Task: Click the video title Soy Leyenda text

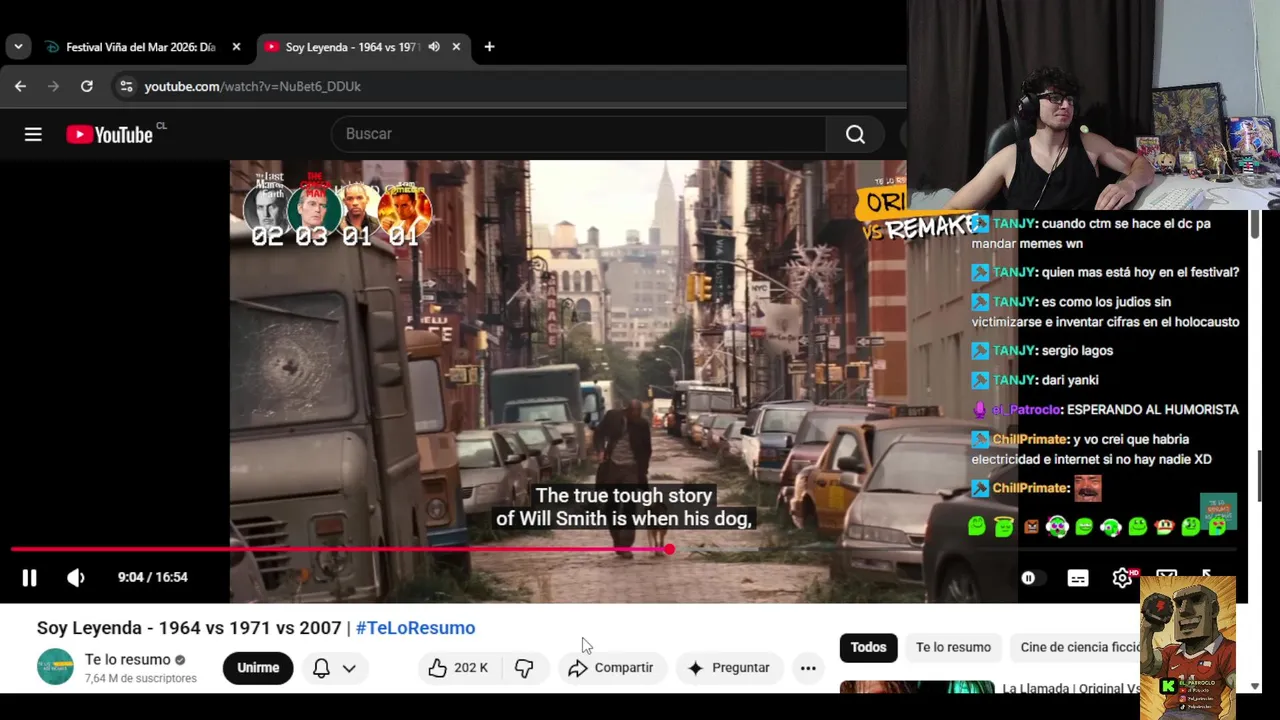Action: 189,628
